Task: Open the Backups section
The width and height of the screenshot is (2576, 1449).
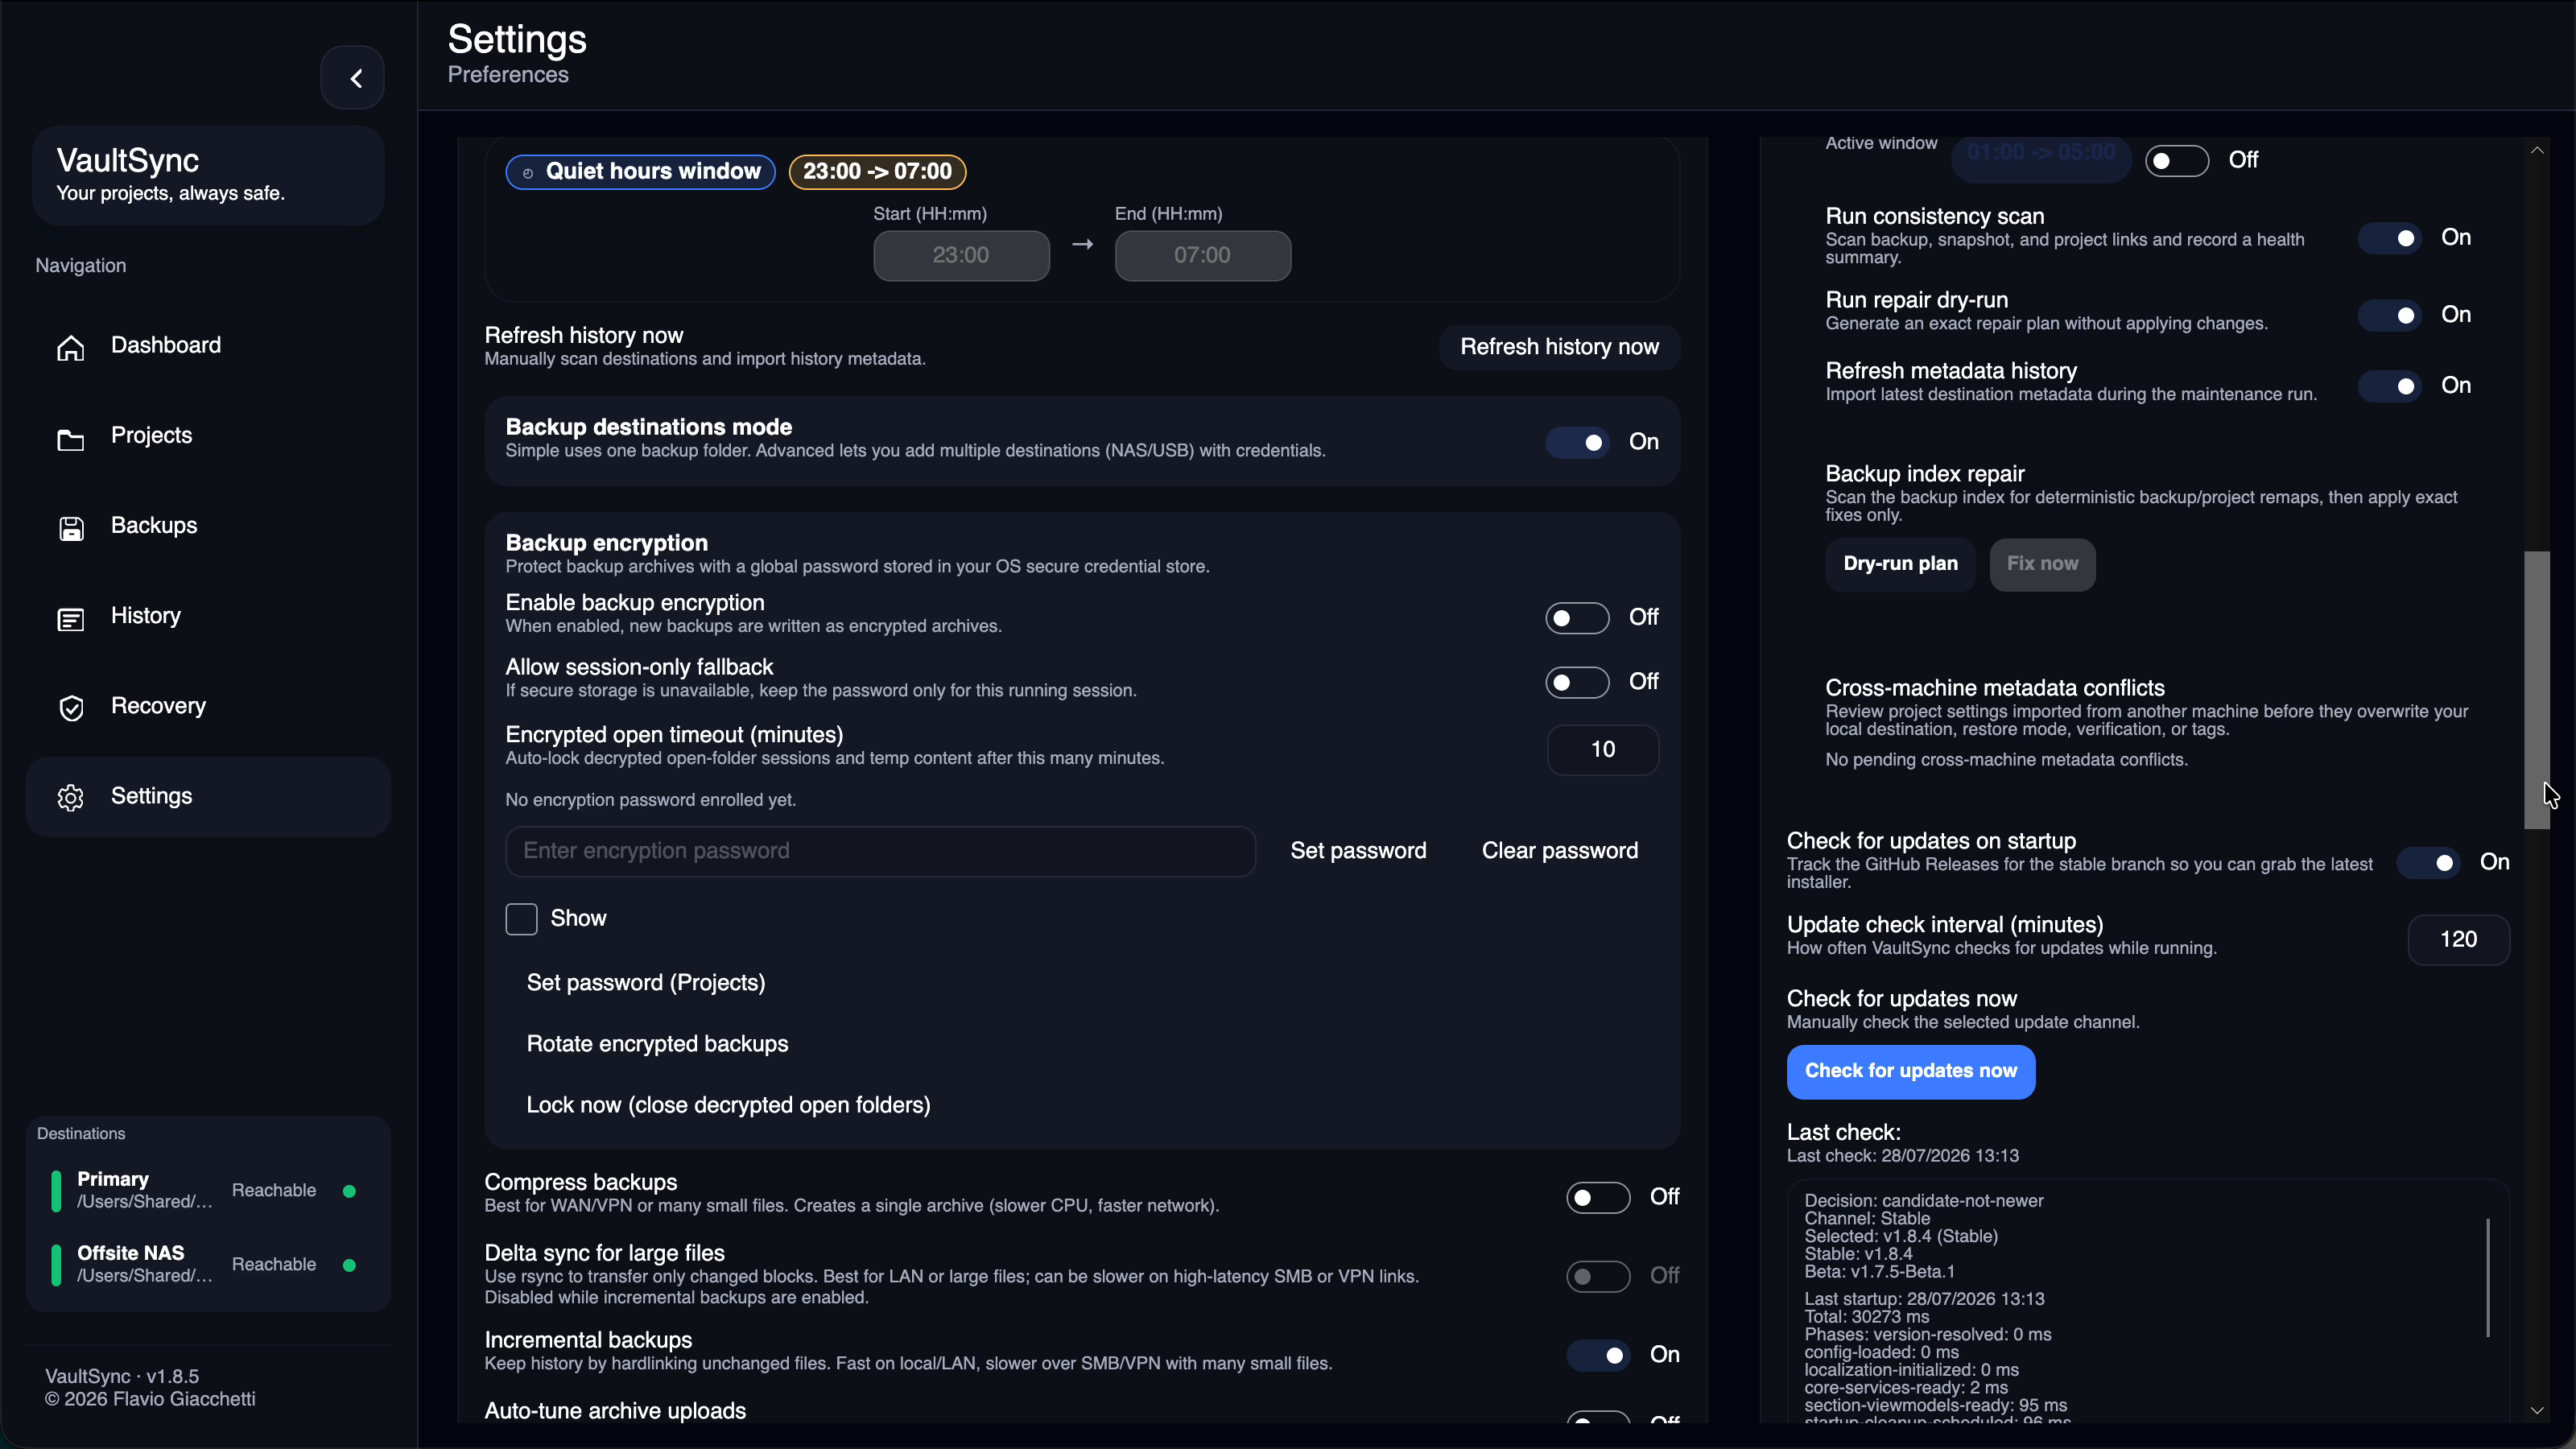Action: 208,526
